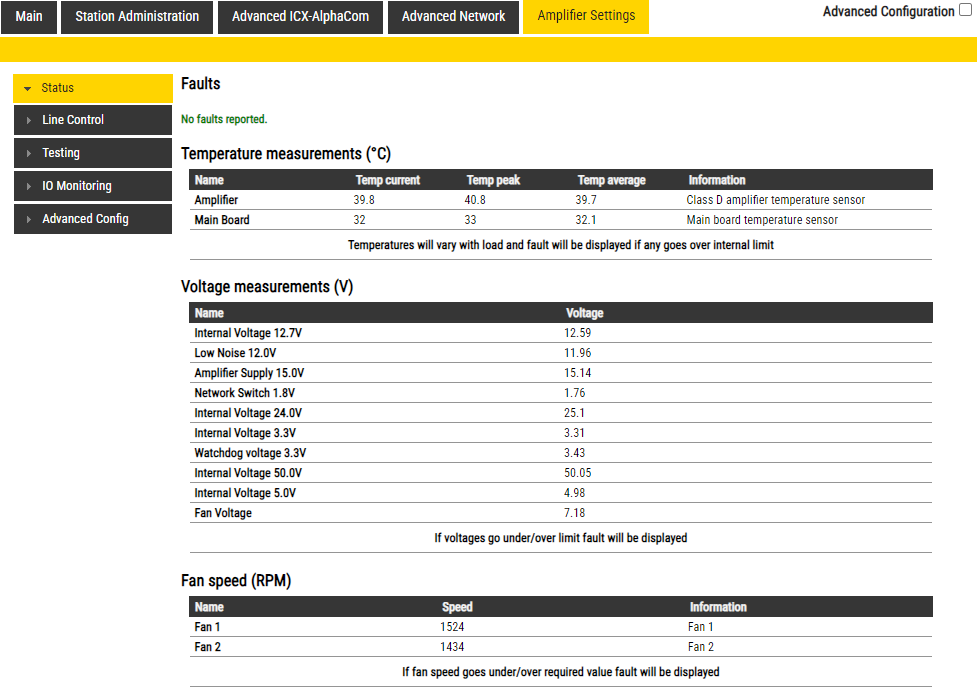
Task: Switch to Station Administration tab
Action: tap(137, 17)
